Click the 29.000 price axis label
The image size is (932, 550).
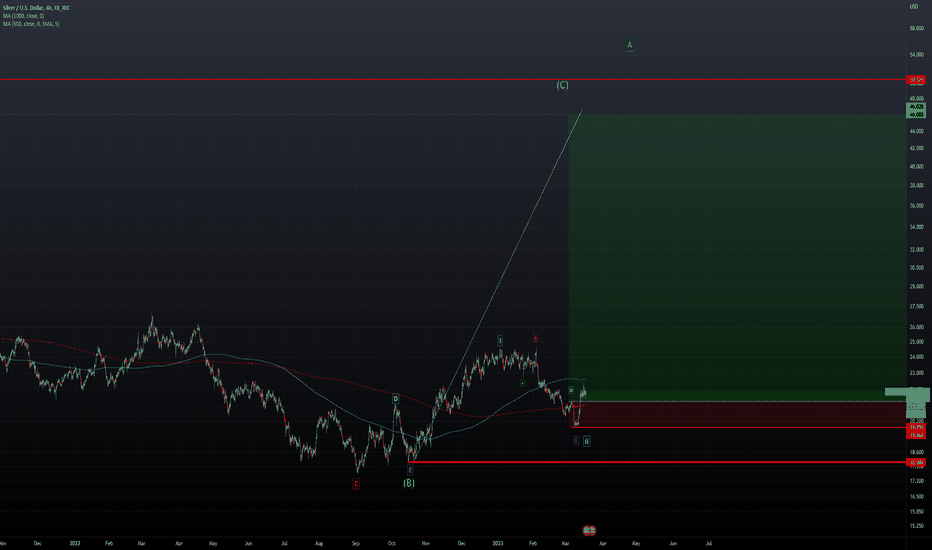(x=917, y=287)
